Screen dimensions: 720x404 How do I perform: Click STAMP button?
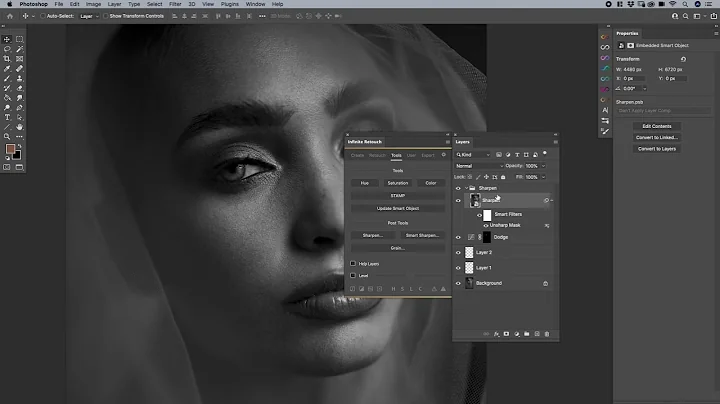pos(398,196)
